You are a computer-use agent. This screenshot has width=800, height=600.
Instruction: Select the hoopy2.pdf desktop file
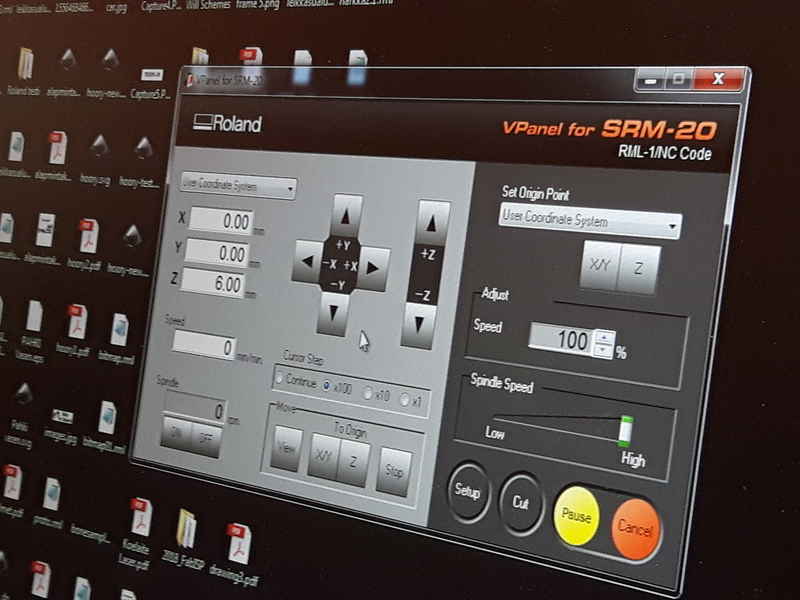click(87, 244)
